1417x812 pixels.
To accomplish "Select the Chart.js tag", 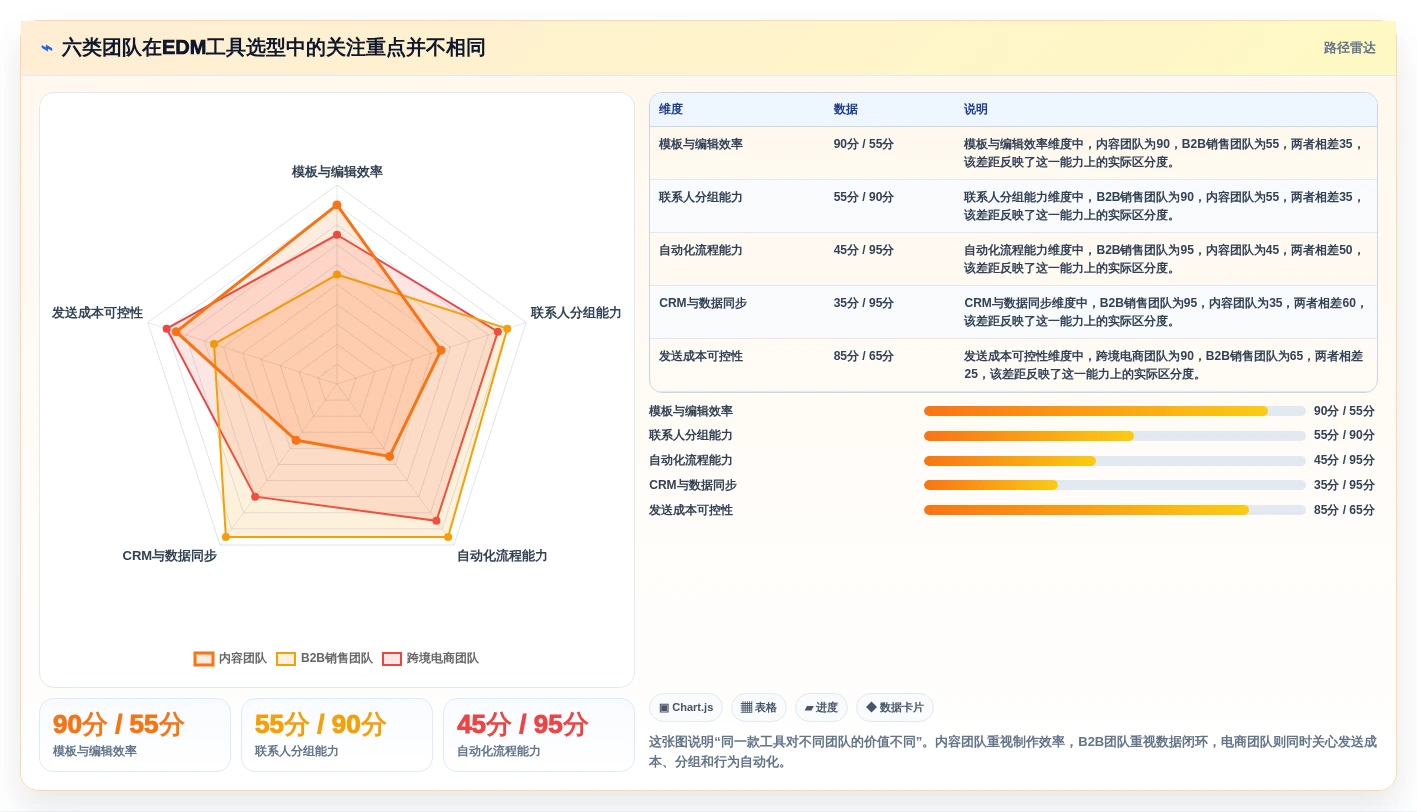I will click(x=686, y=707).
